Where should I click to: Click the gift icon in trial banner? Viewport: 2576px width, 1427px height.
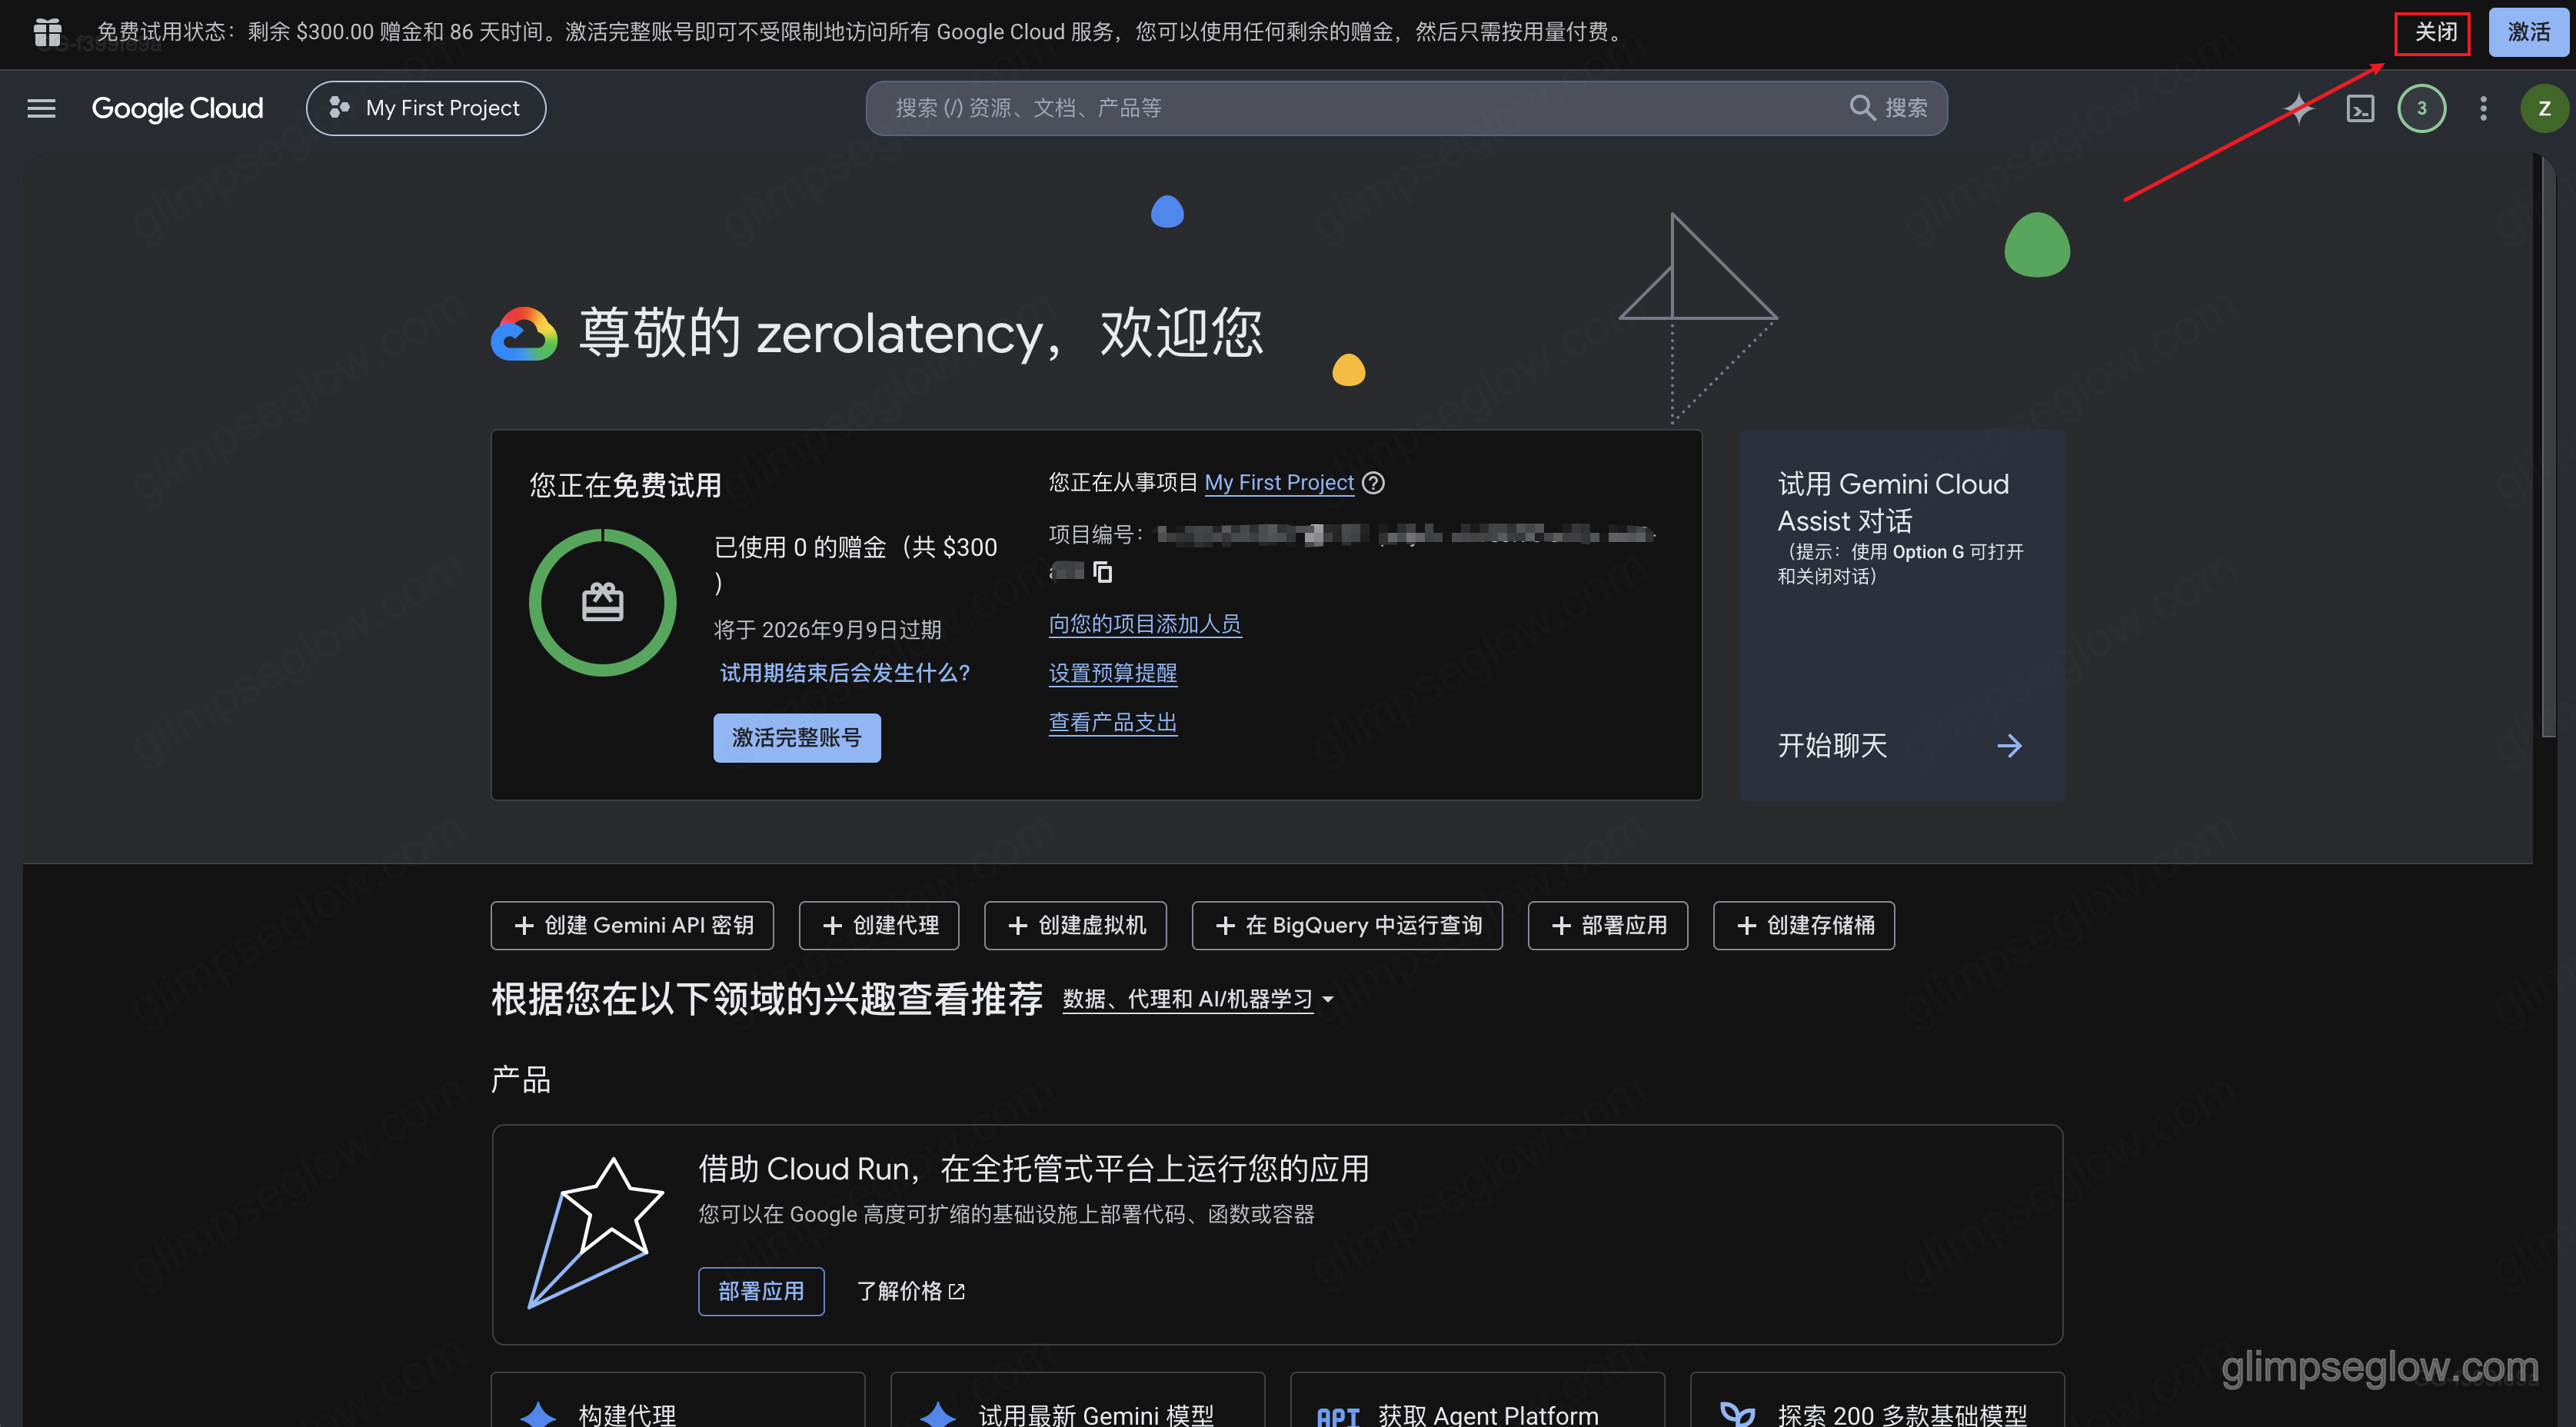click(47, 32)
